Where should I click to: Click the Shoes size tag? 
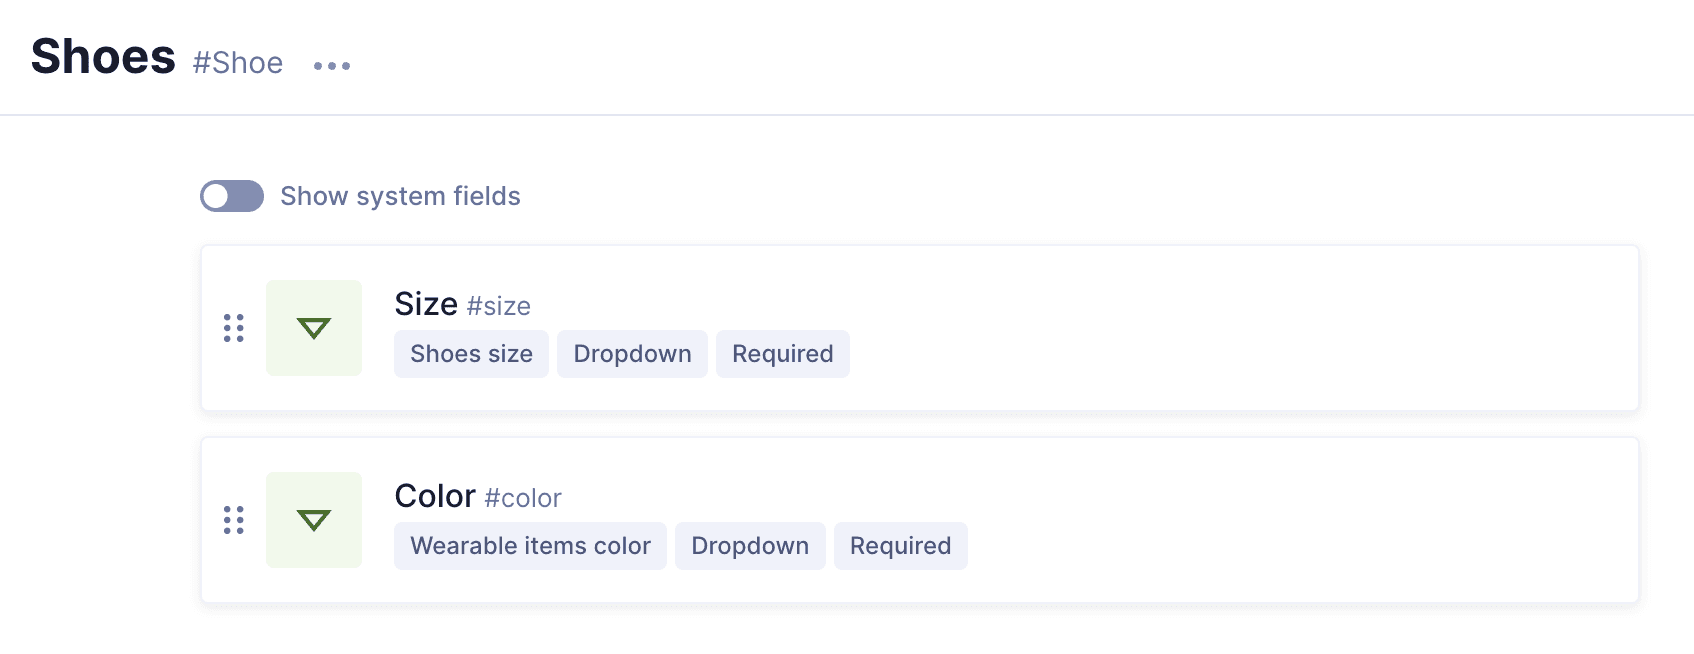tap(471, 354)
